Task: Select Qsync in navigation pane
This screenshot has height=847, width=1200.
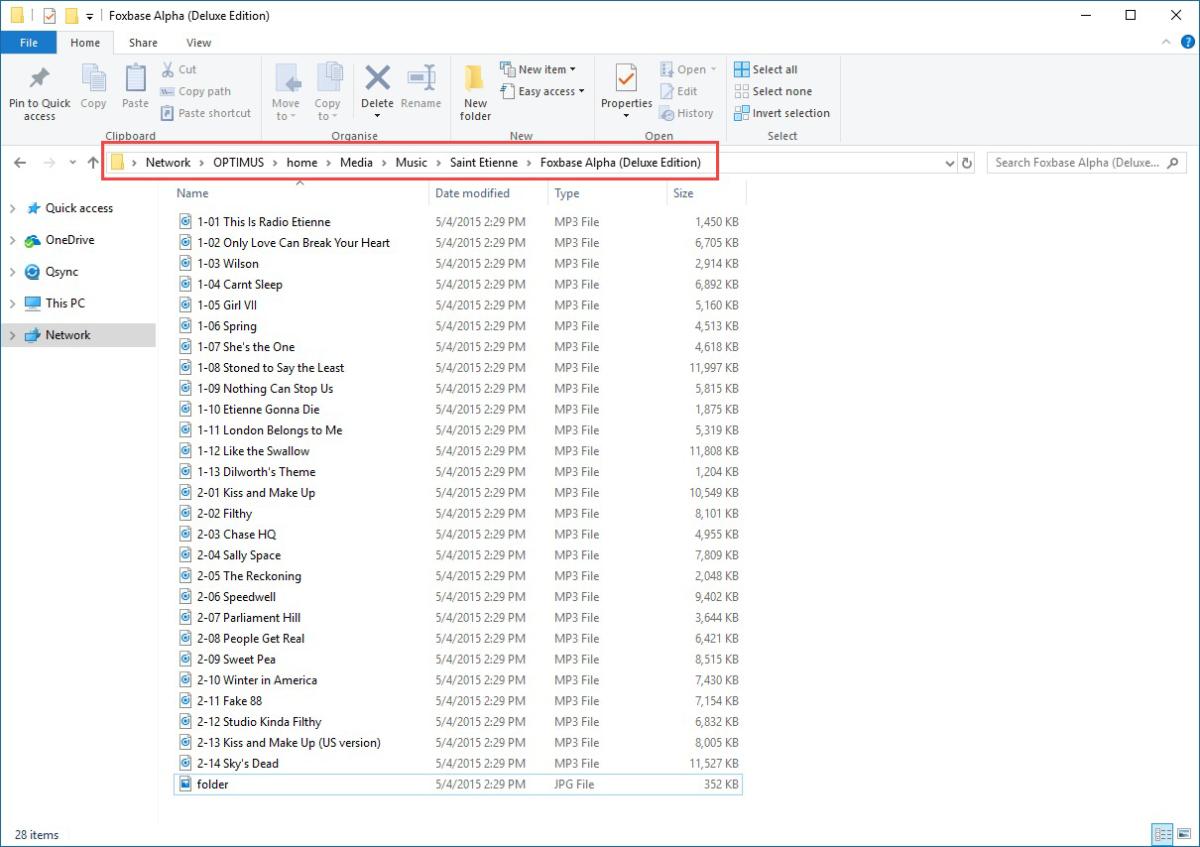Action: point(61,272)
